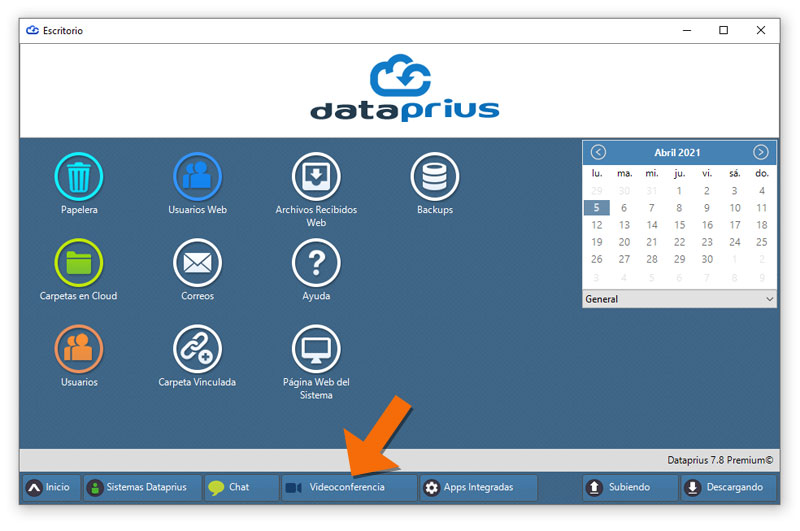The width and height of the screenshot is (800, 531).
Task: Select April 10 in the calendar
Action: click(x=734, y=208)
